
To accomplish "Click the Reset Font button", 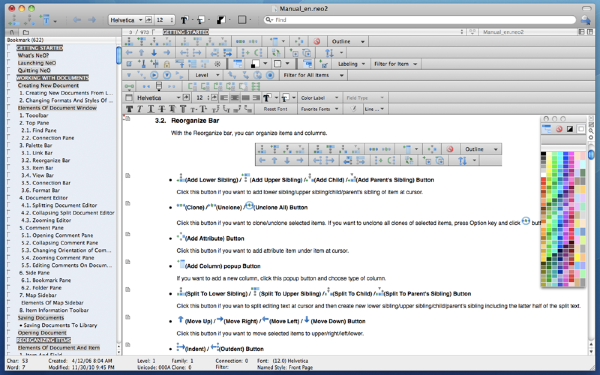I will click(275, 109).
